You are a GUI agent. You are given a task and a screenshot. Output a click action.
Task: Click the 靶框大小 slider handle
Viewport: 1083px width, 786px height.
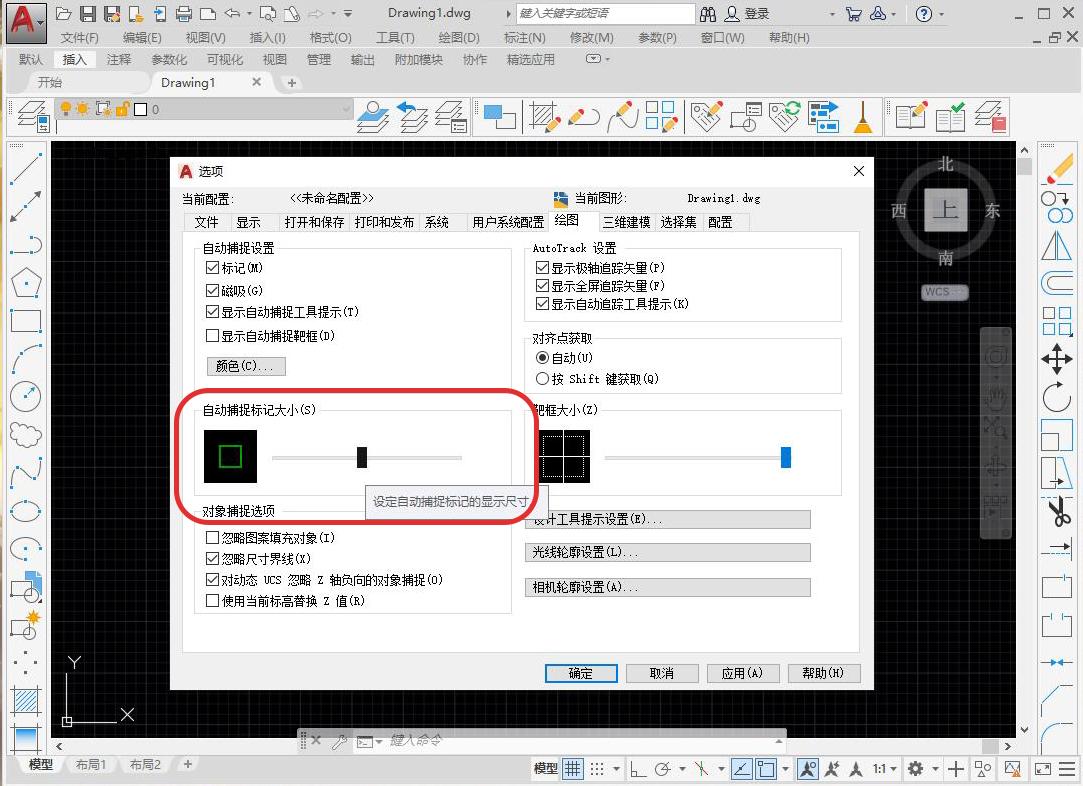click(x=784, y=457)
